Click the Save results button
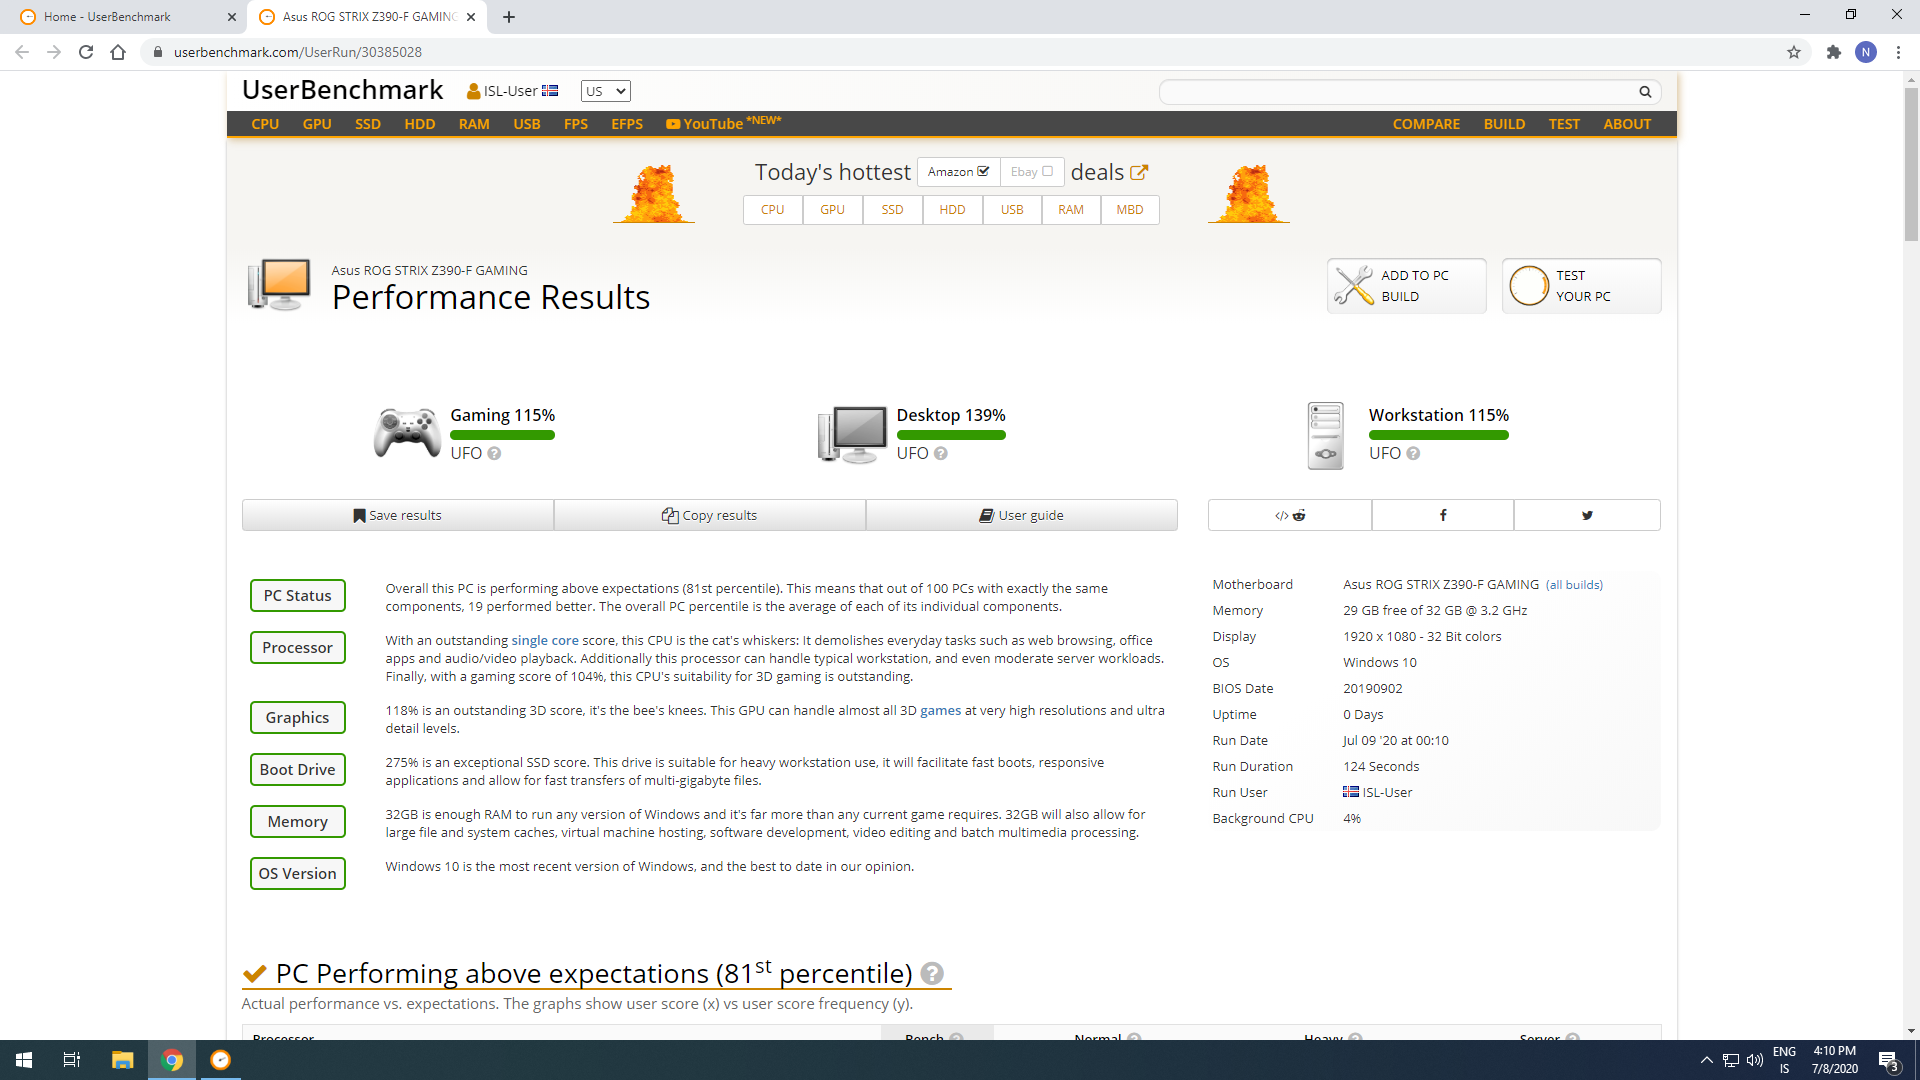The width and height of the screenshot is (1920, 1080). 397,515
